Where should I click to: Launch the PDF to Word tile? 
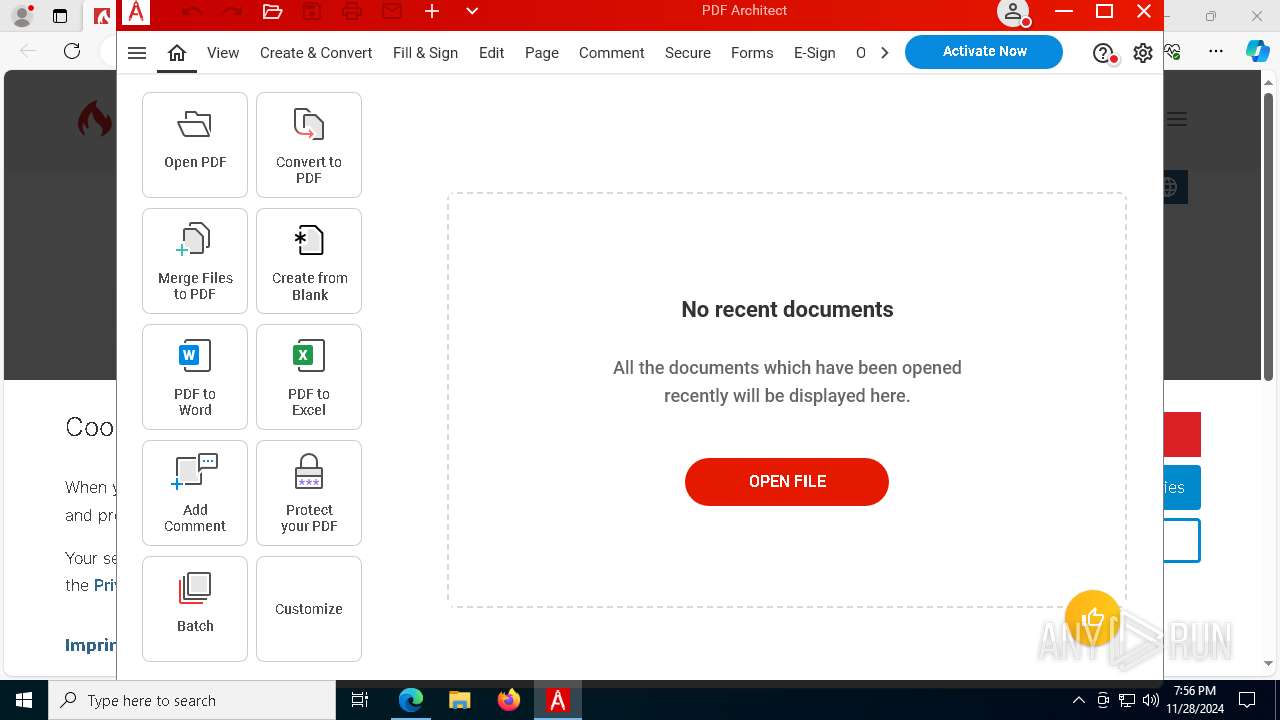click(x=195, y=377)
